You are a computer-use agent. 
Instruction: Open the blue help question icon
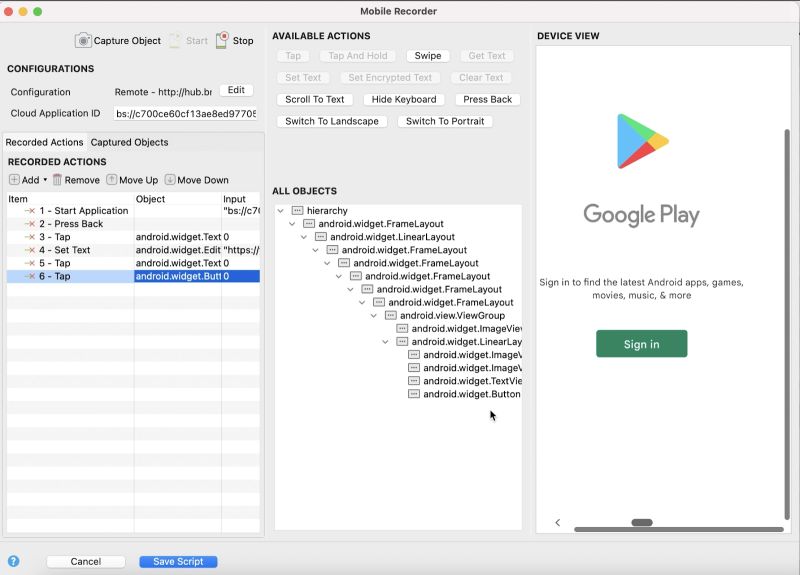click(14, 561)
